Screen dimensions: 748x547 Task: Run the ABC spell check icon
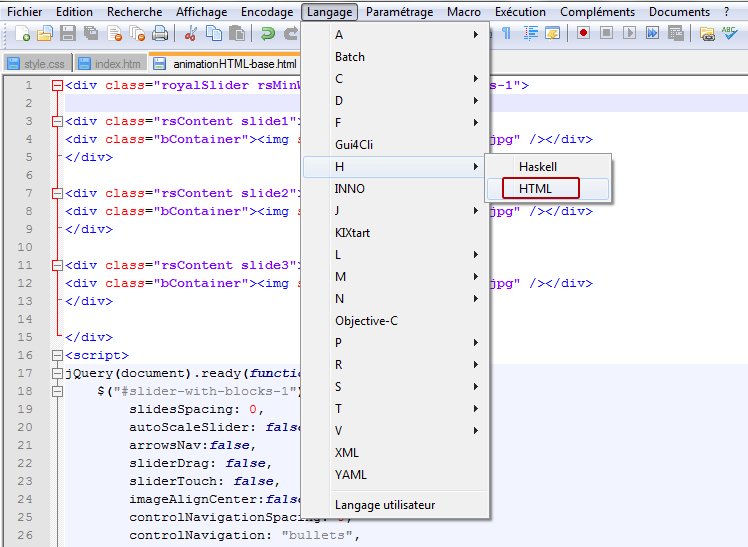[x=729, y=33]
